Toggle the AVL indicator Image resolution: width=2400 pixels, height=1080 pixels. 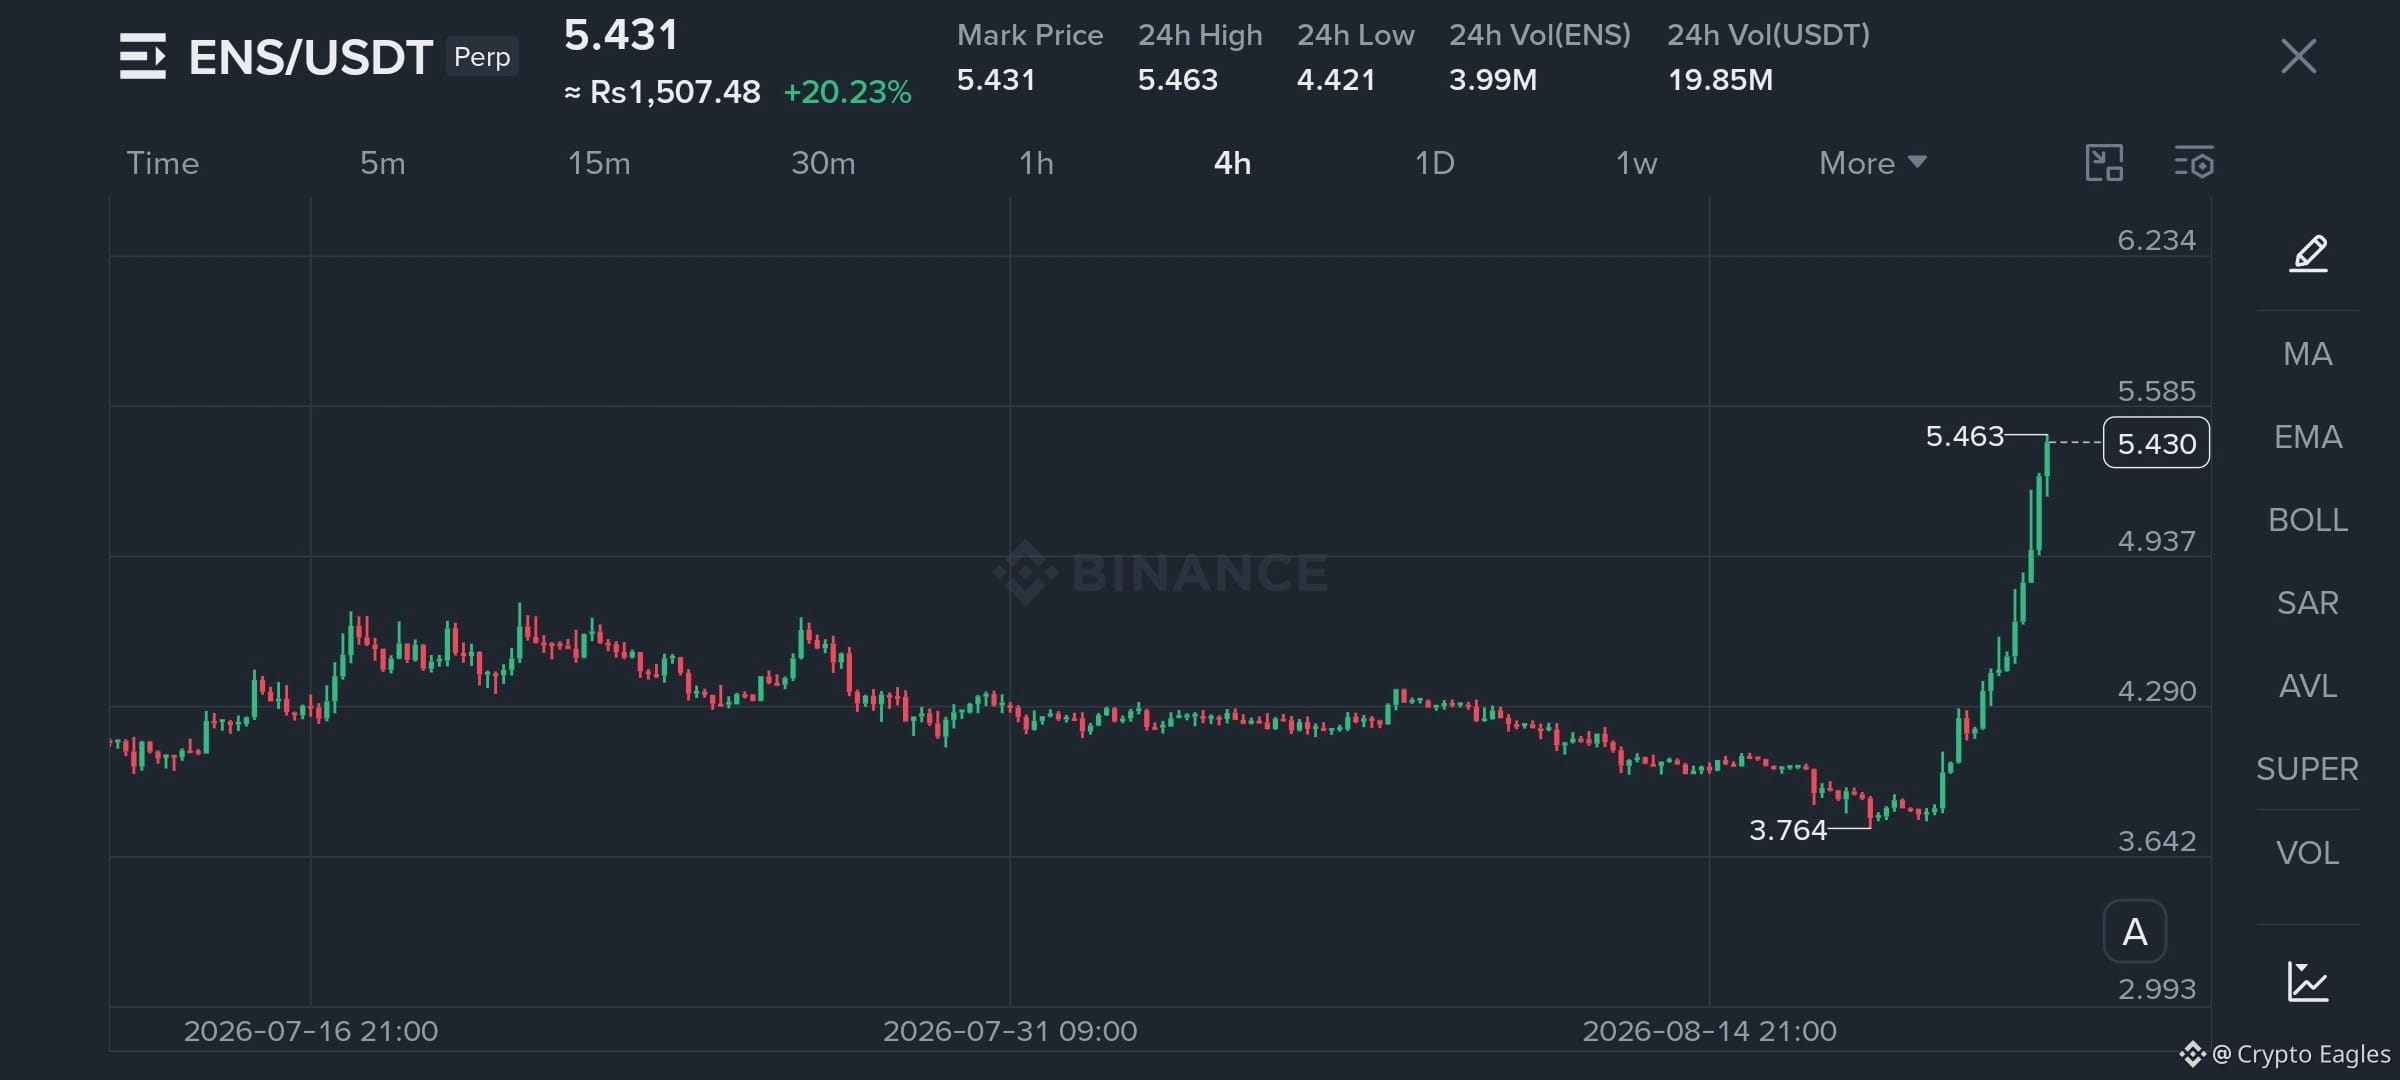point(2308,685)
